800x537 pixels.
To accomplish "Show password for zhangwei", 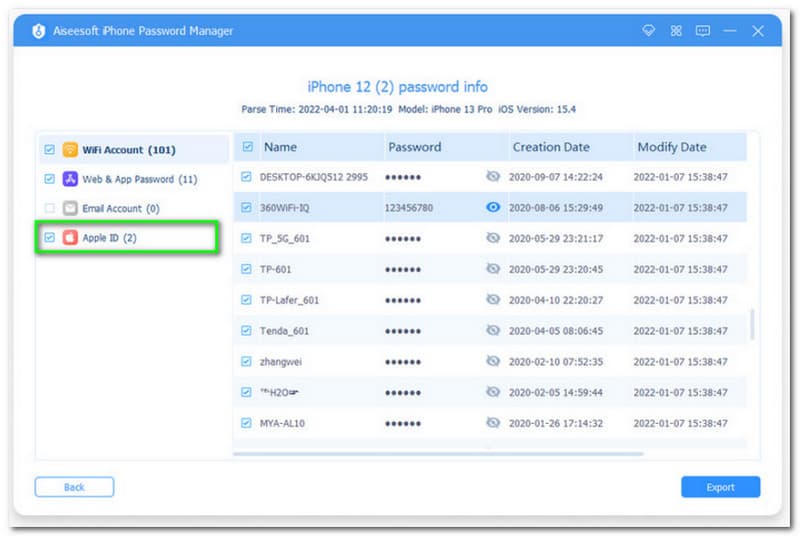I will click(492, 361).
